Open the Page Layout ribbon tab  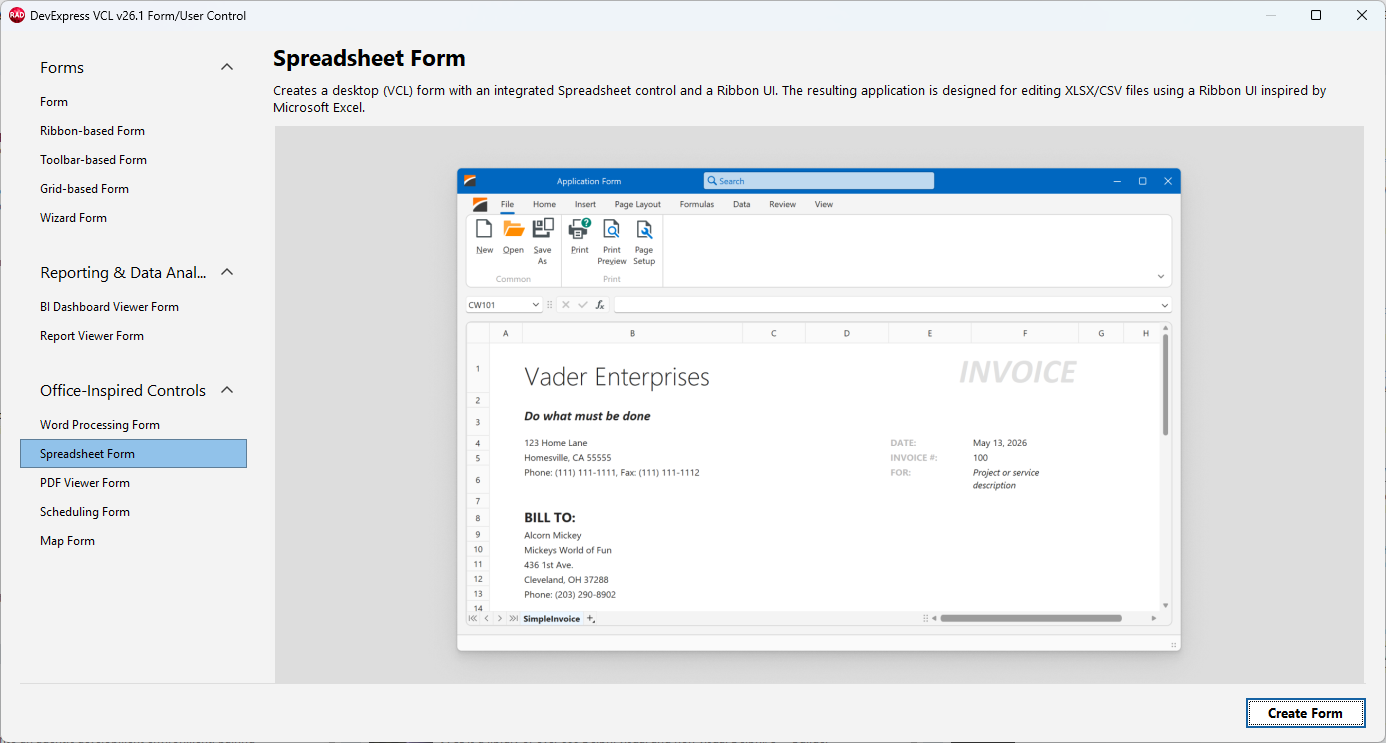pos(638,204)
